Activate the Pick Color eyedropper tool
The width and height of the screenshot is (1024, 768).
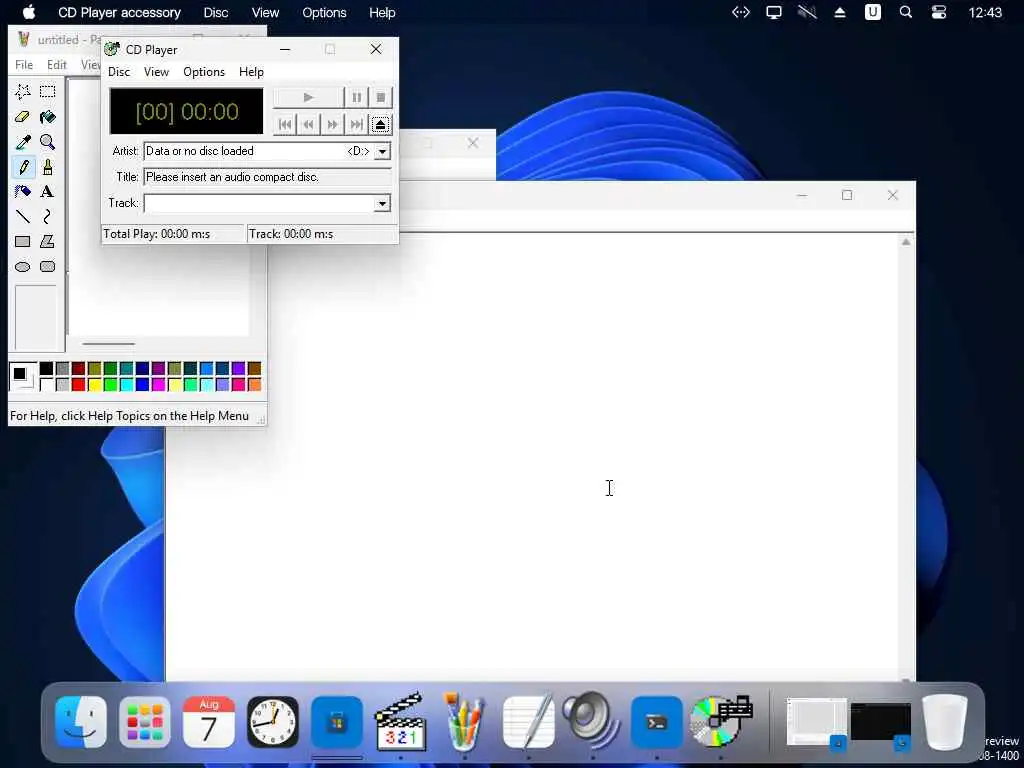(23, 142)
